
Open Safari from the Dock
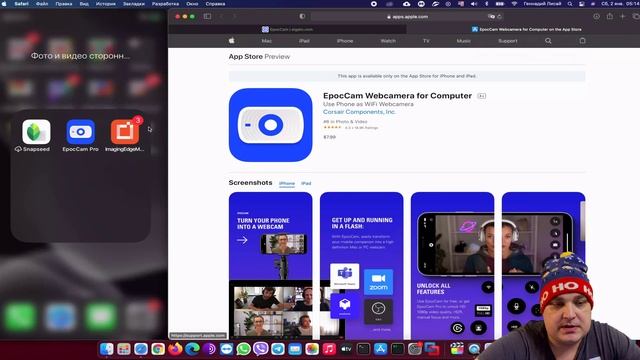141,349
